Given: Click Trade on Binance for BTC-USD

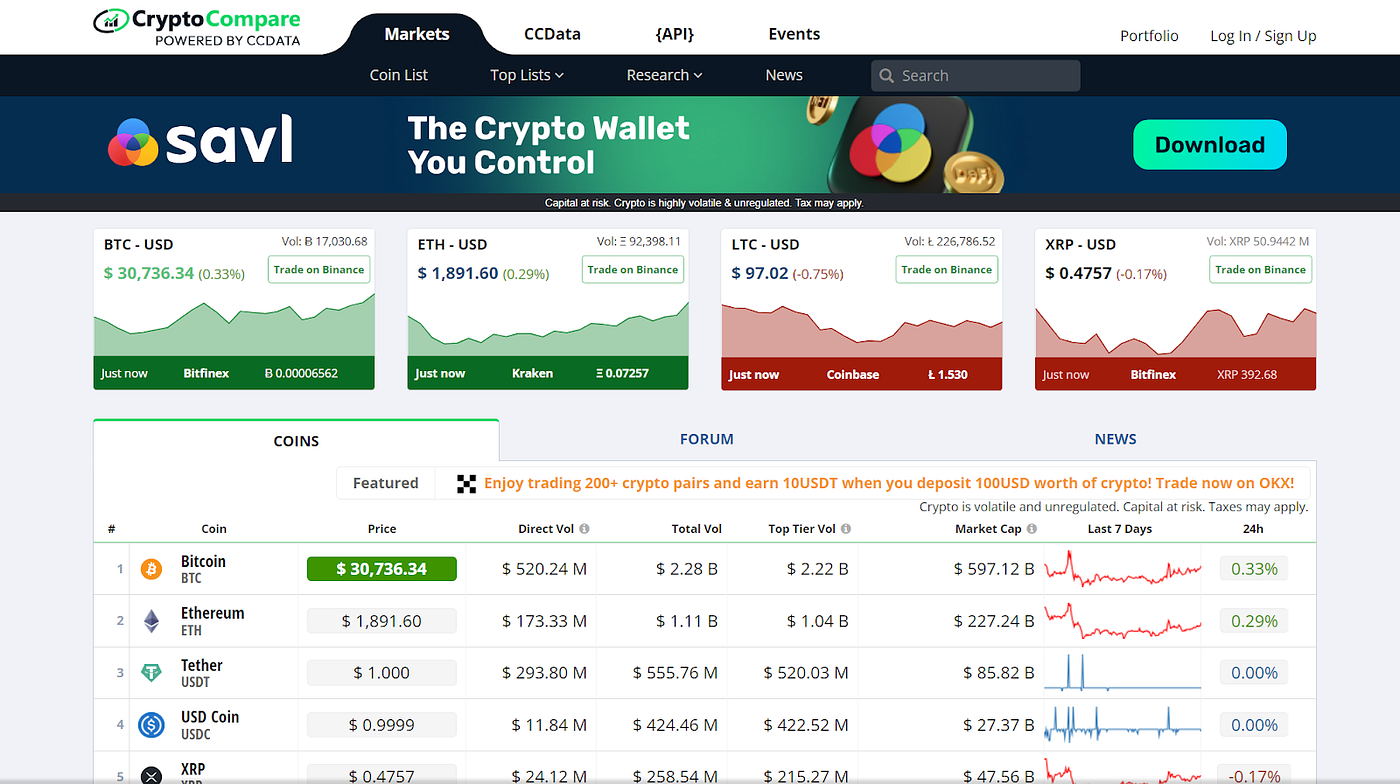Looking at the screenshot, I should 318,269.
